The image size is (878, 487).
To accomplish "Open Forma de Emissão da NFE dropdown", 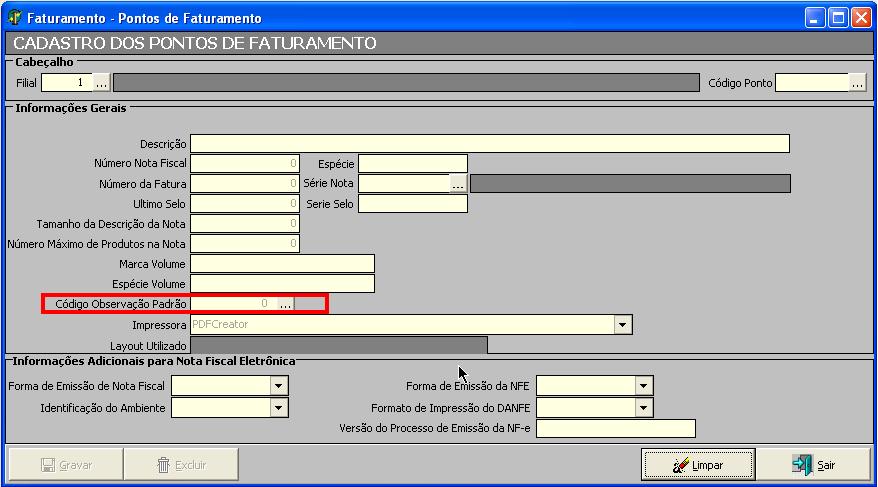I will (644, 386).
